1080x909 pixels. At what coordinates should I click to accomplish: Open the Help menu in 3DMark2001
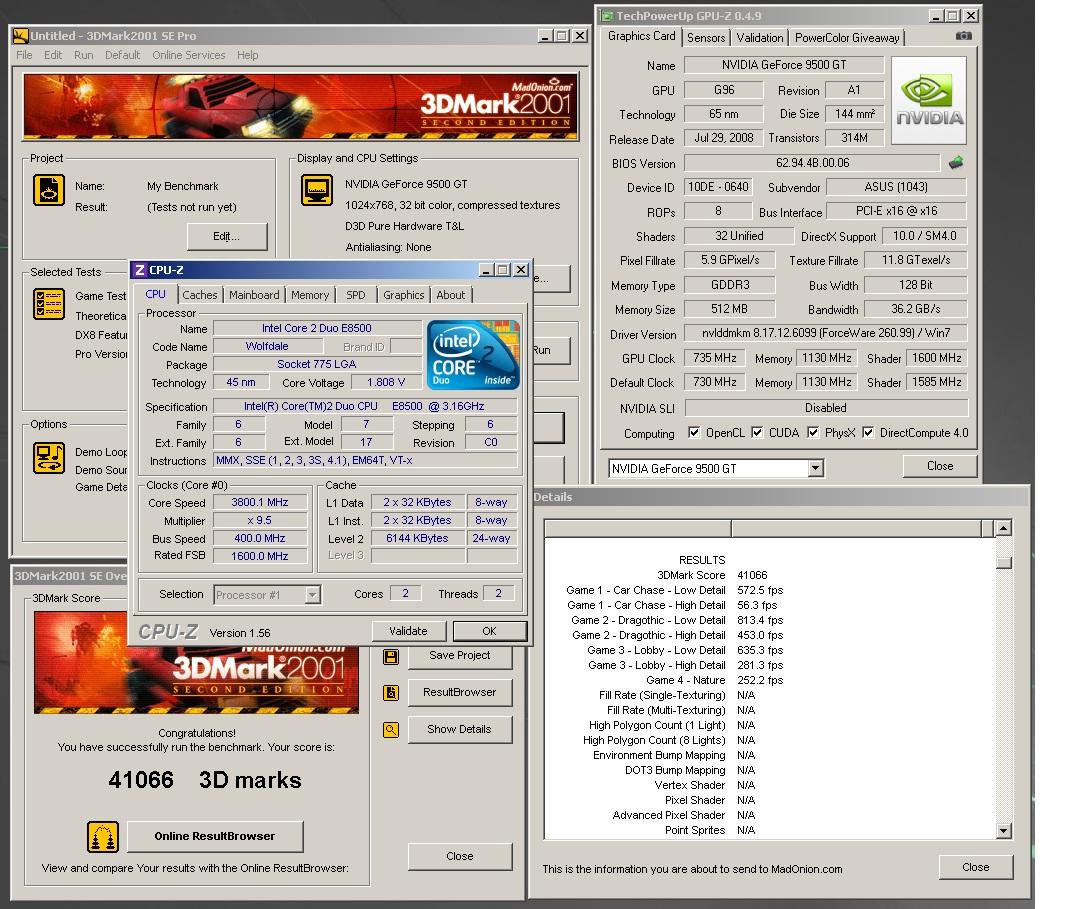point(247,55)
